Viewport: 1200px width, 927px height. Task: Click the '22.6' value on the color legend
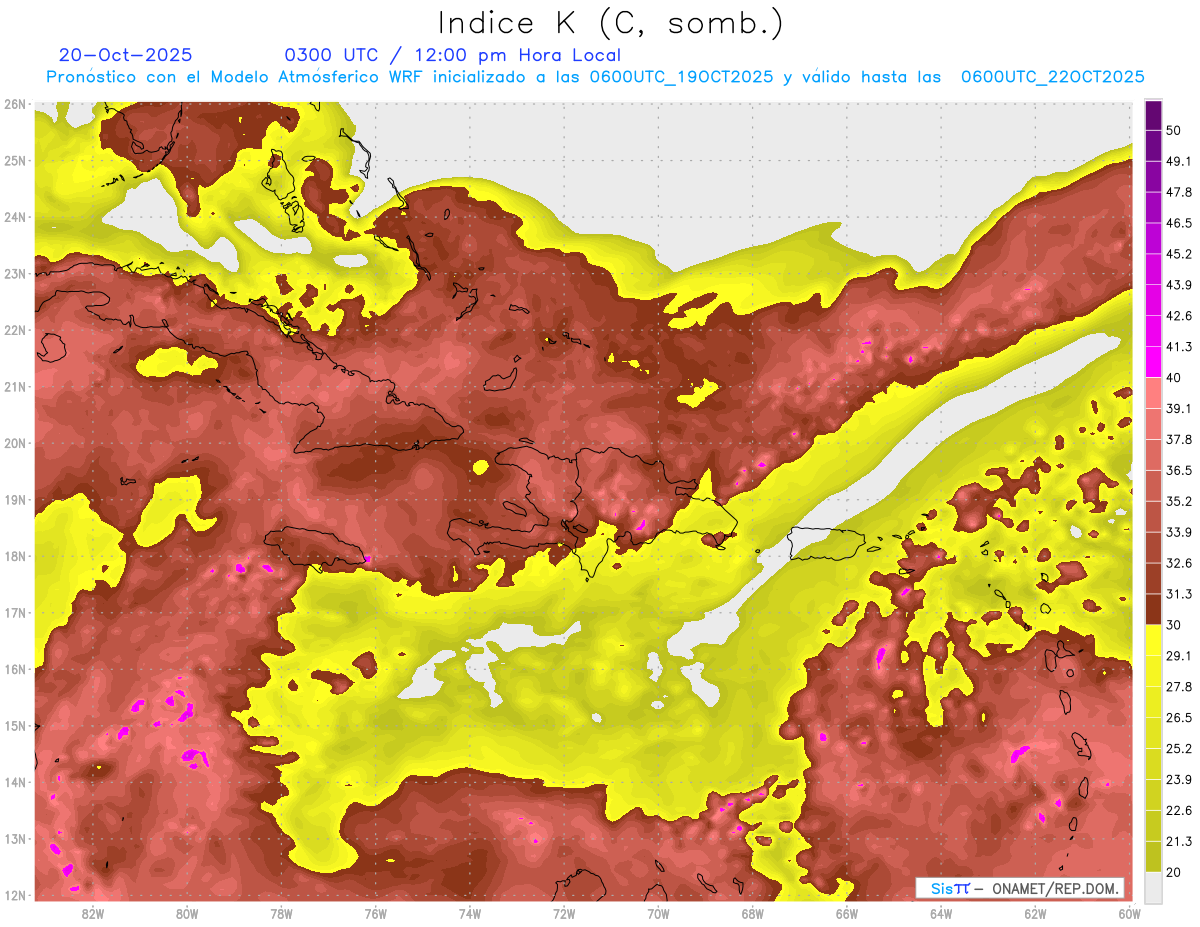click(1179, 810)
